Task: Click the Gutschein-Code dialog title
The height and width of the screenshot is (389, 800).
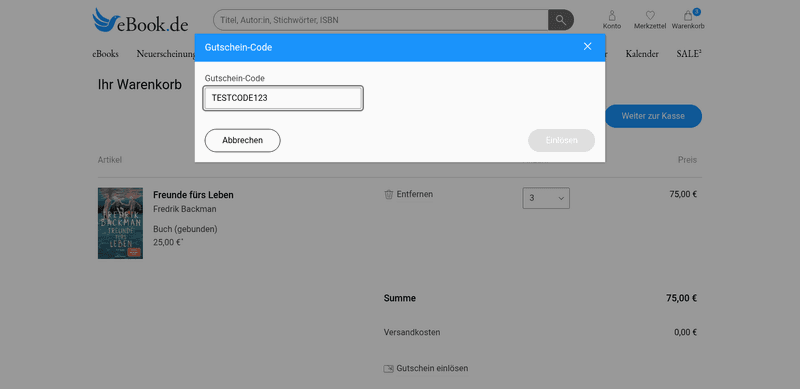Action: [x=238, y=47]
